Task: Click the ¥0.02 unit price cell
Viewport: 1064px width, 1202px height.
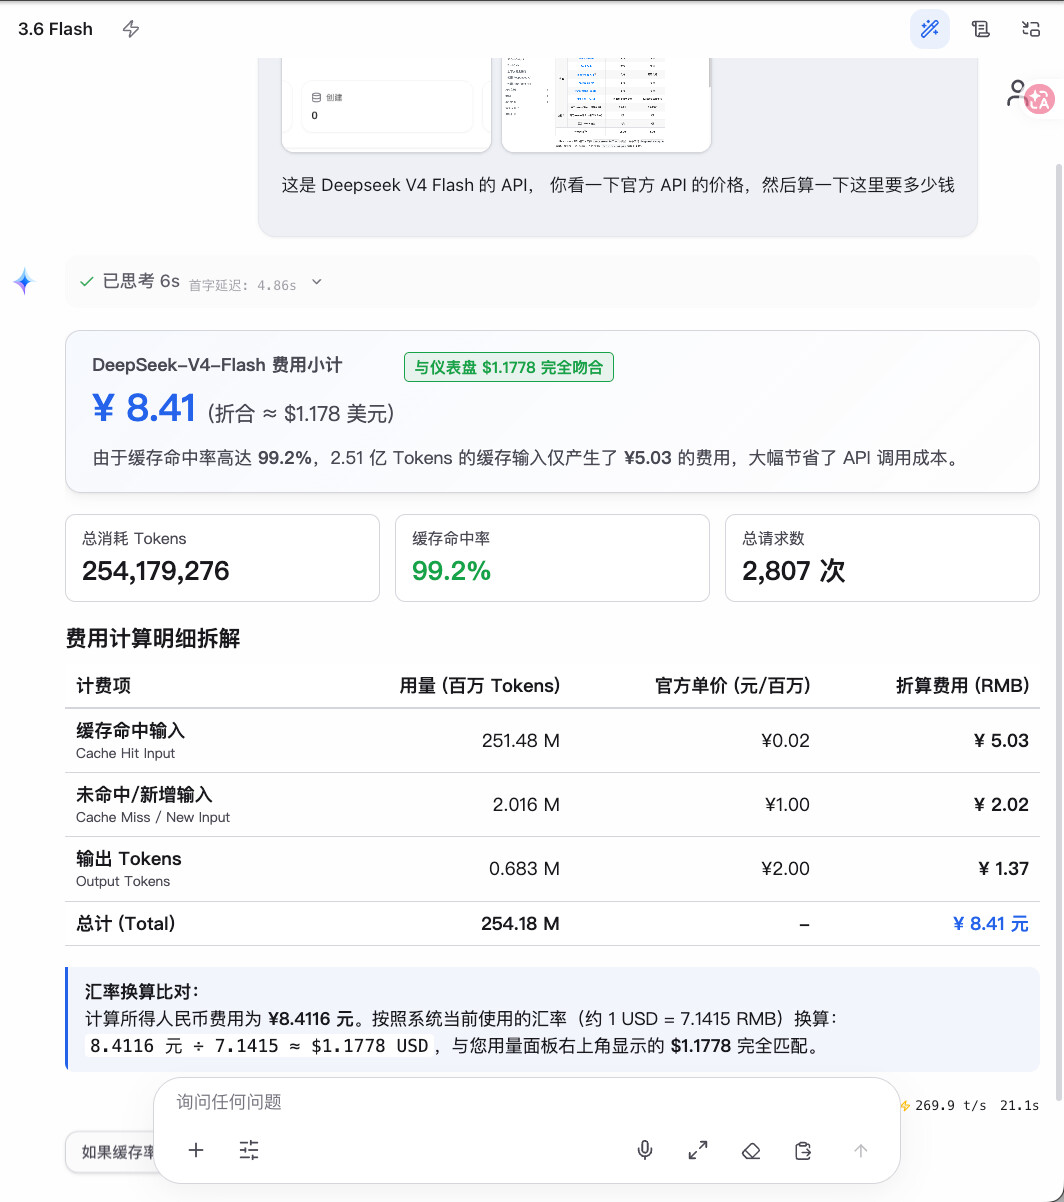Action: 785,741
